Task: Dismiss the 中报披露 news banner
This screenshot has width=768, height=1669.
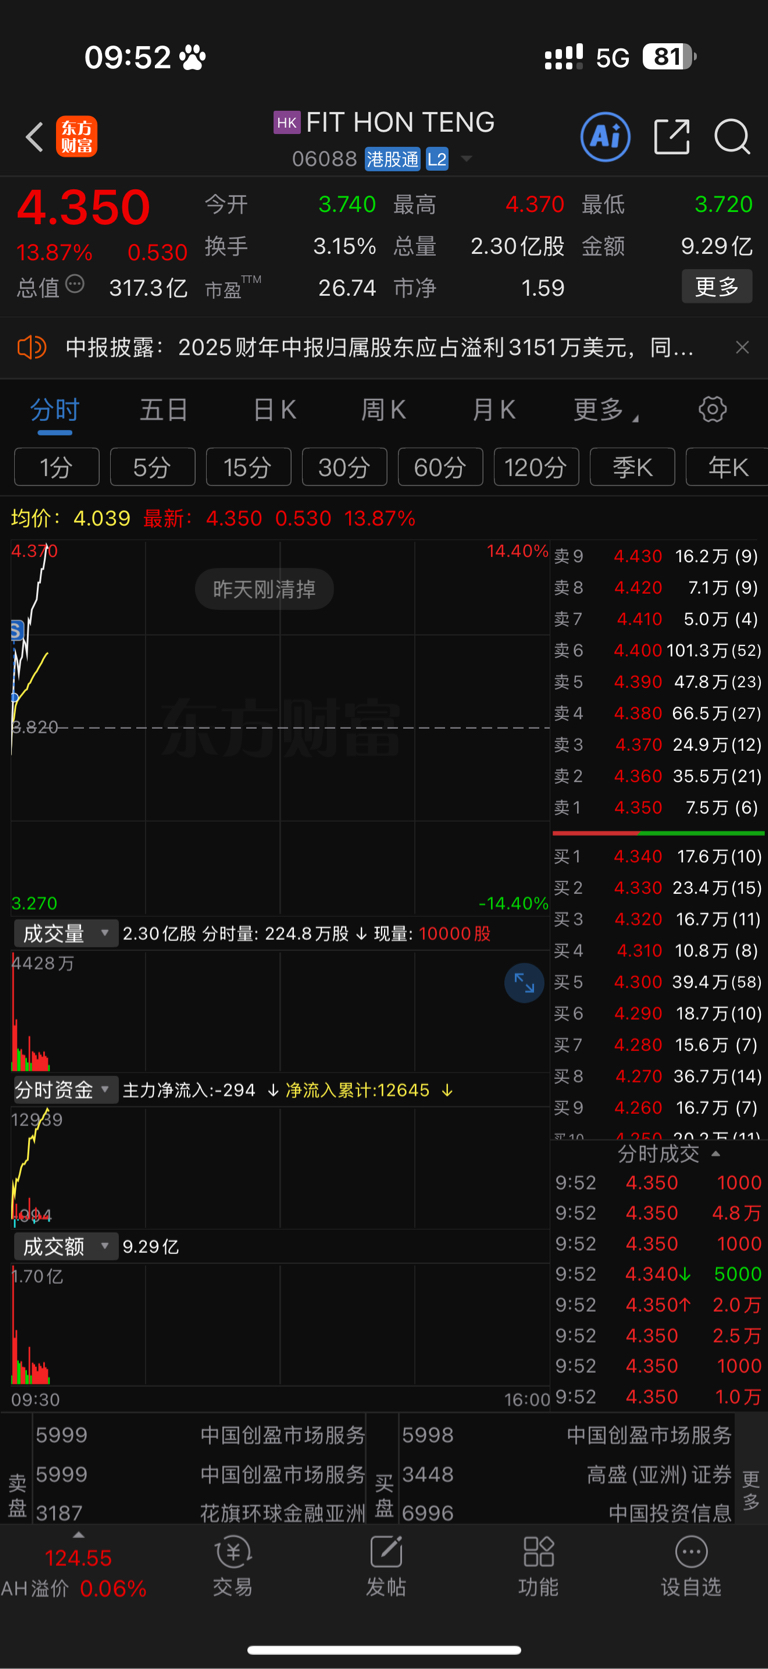Action: point(742,347)
